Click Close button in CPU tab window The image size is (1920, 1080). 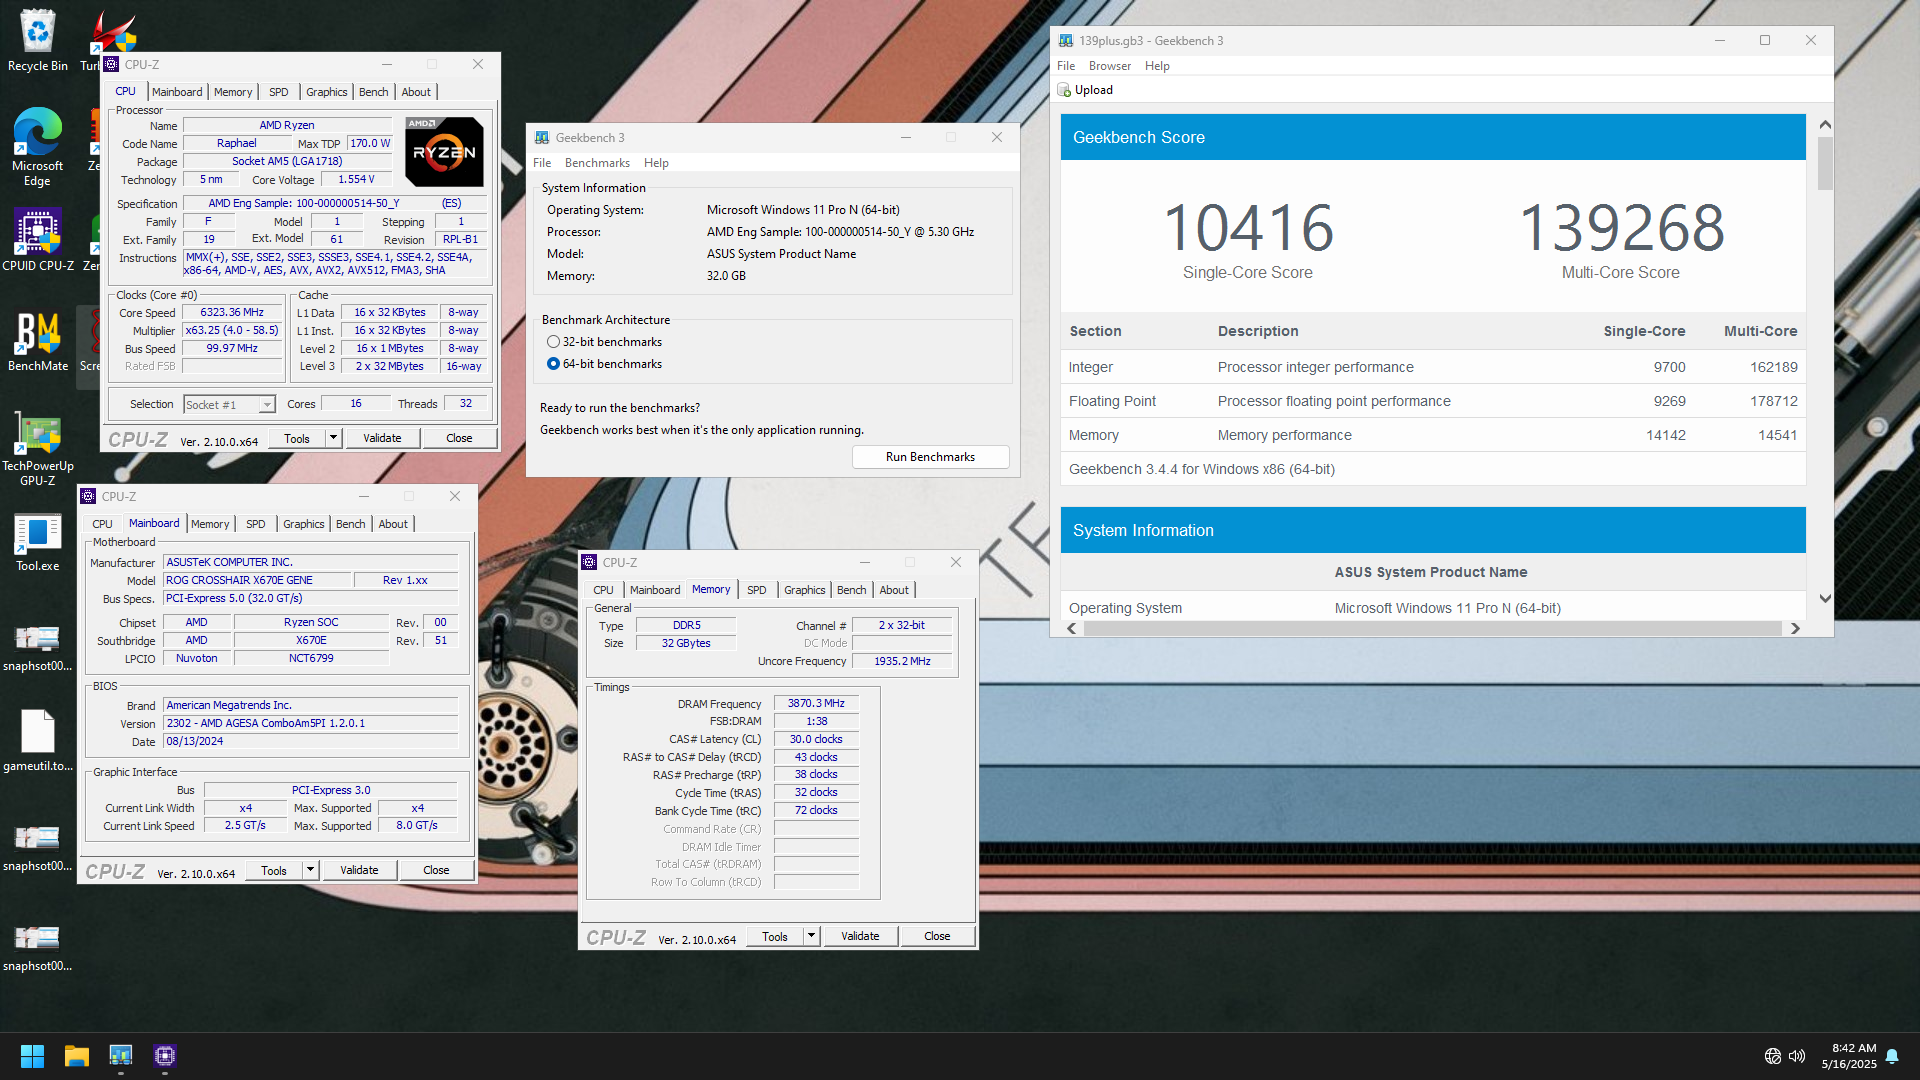pos(459,438)
